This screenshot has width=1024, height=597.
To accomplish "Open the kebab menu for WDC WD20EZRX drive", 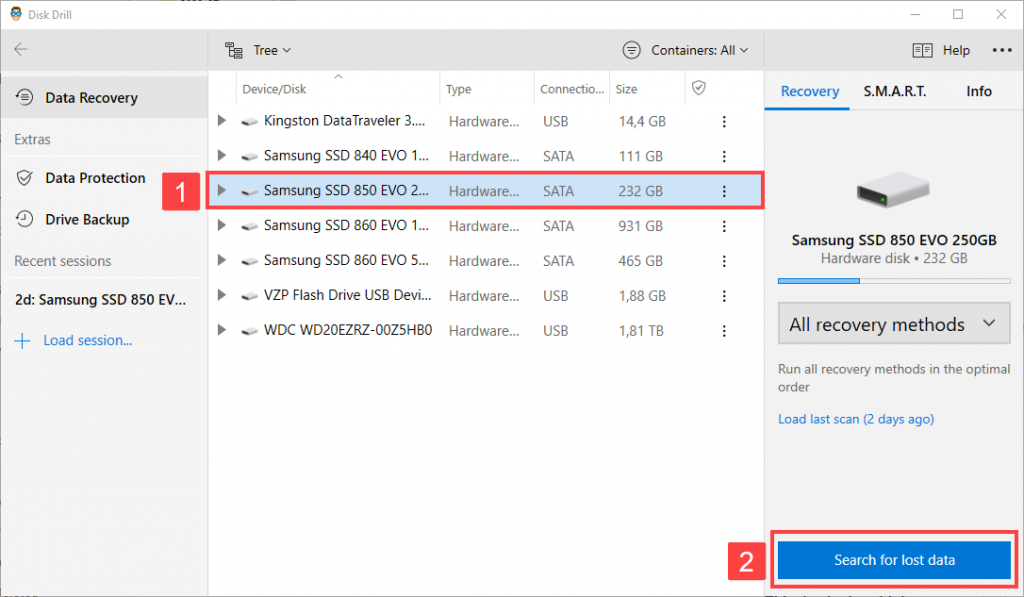I will (x=723, y=330).
